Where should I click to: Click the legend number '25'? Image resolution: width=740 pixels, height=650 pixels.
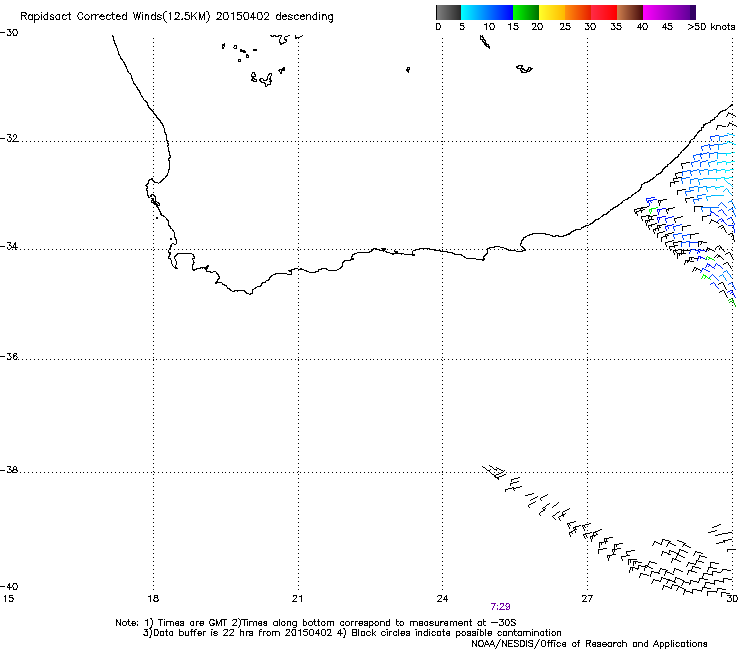coord(565,27)
